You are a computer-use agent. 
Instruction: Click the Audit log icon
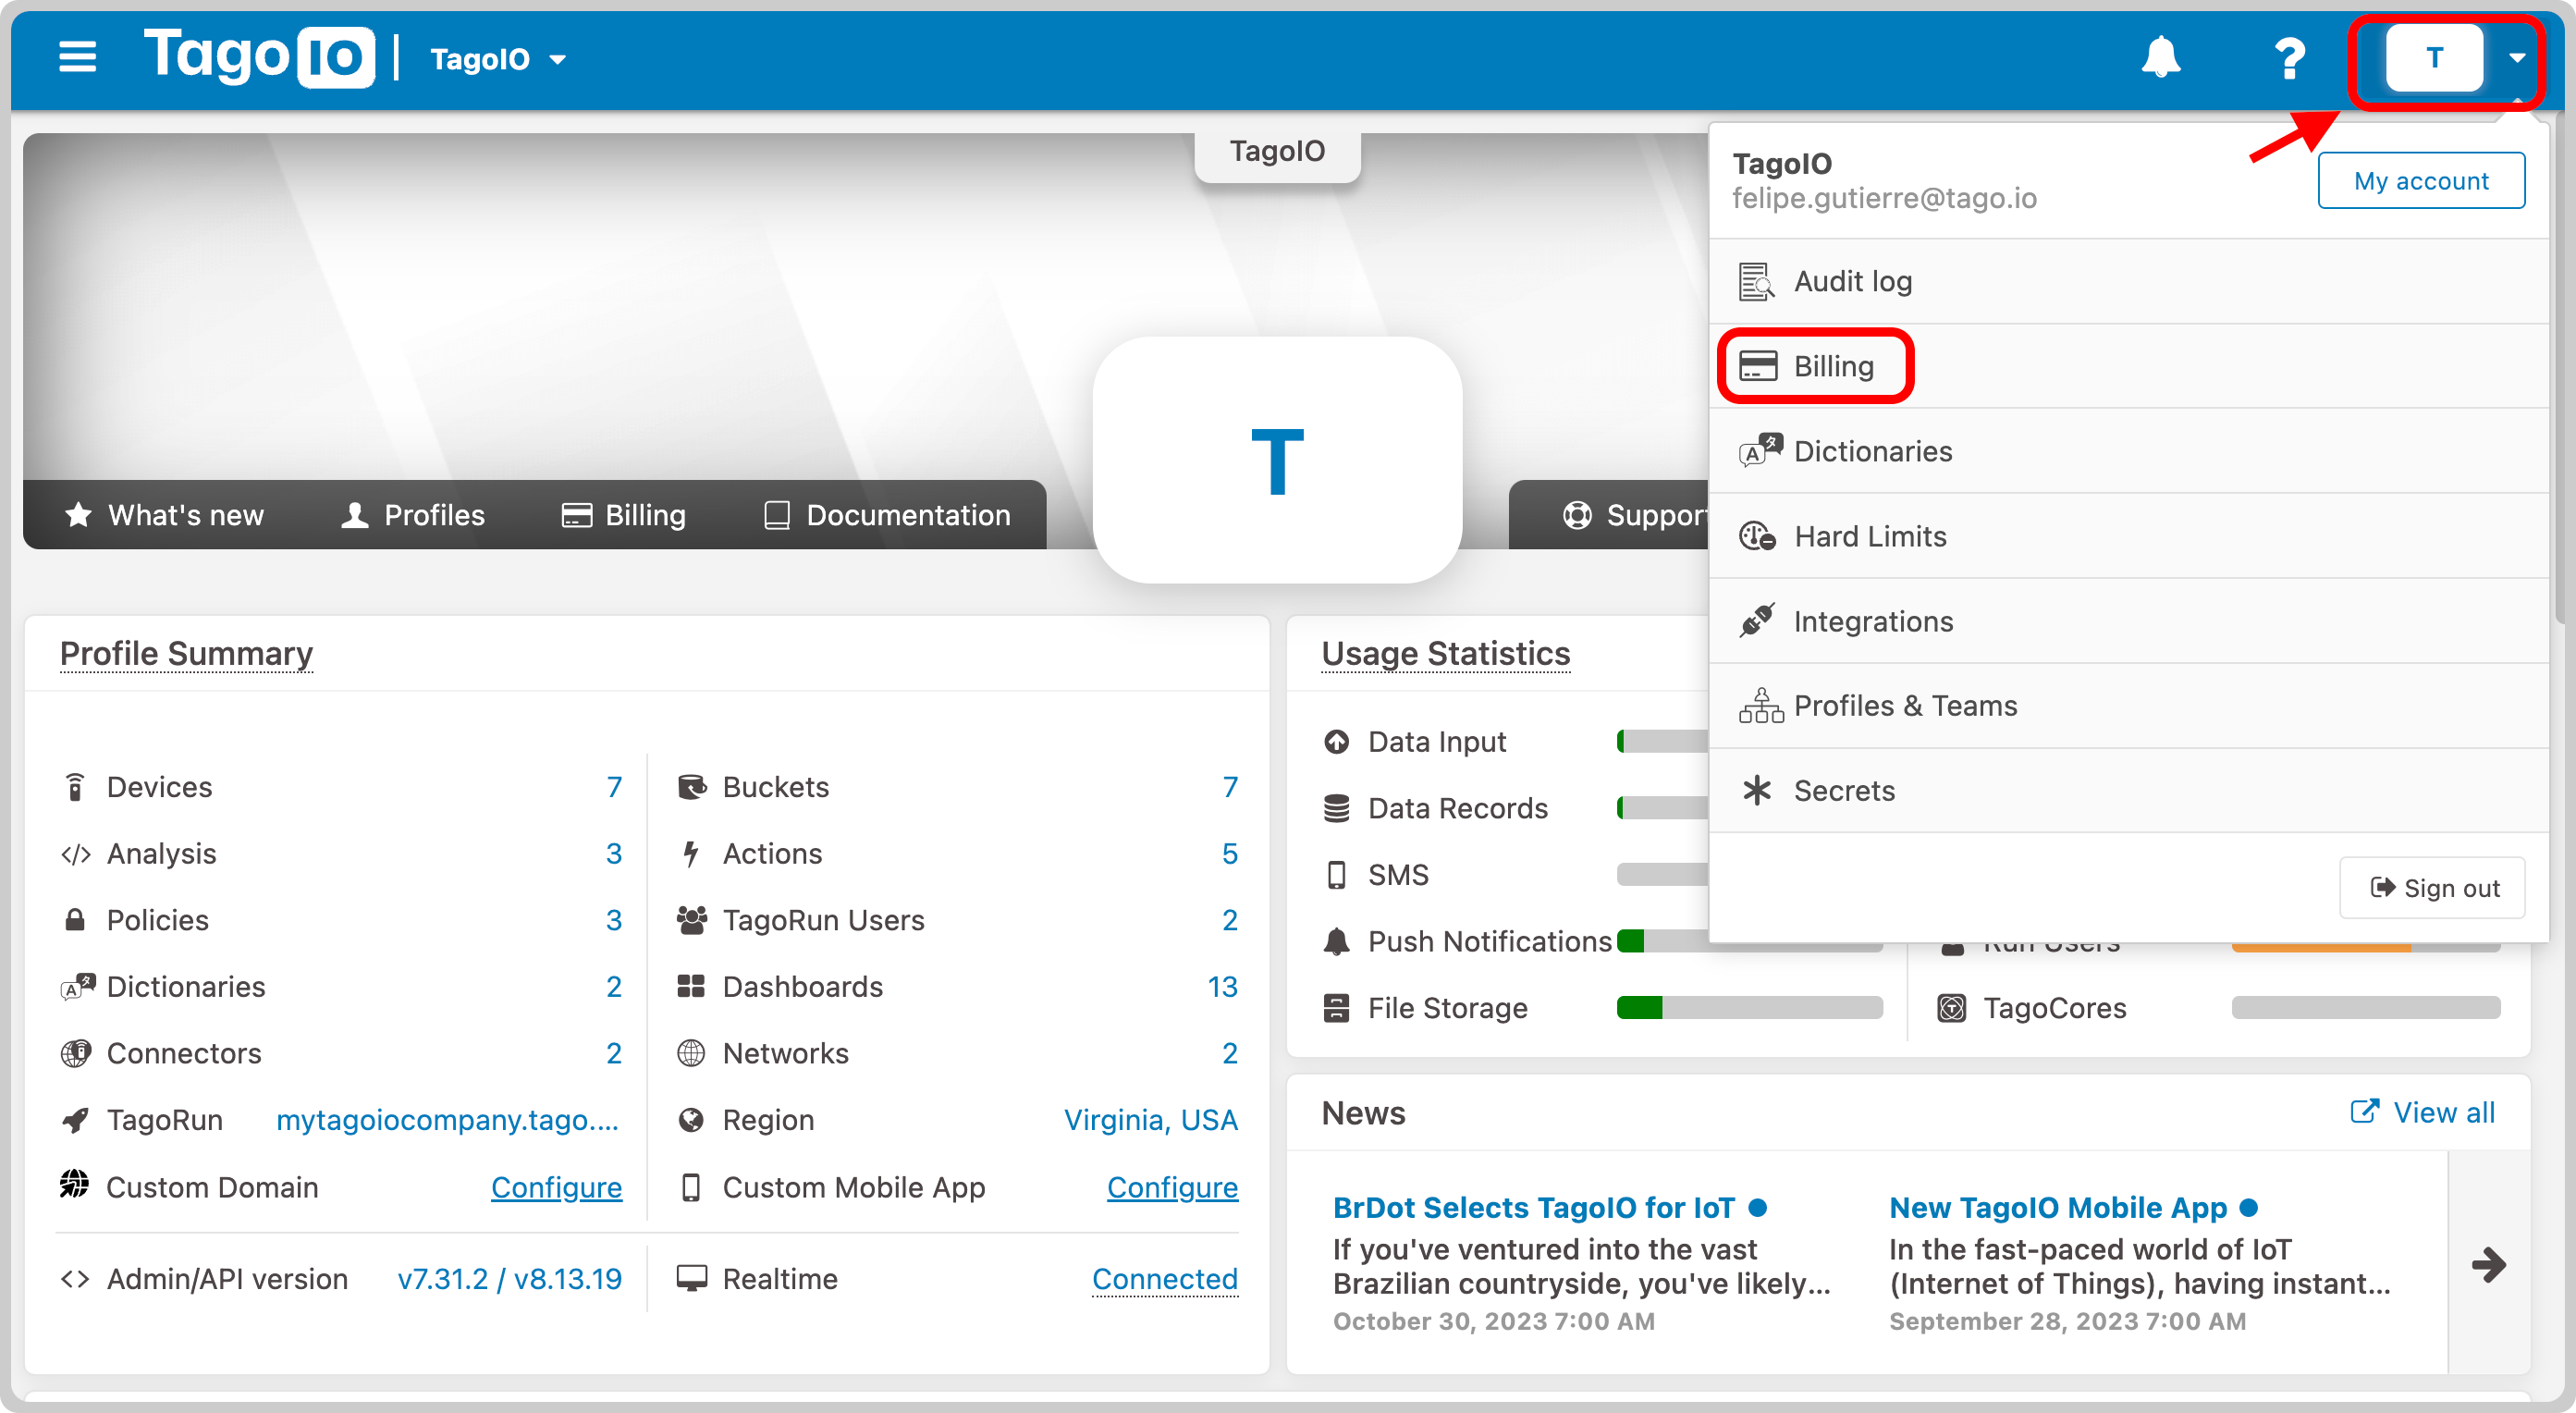1757,281
